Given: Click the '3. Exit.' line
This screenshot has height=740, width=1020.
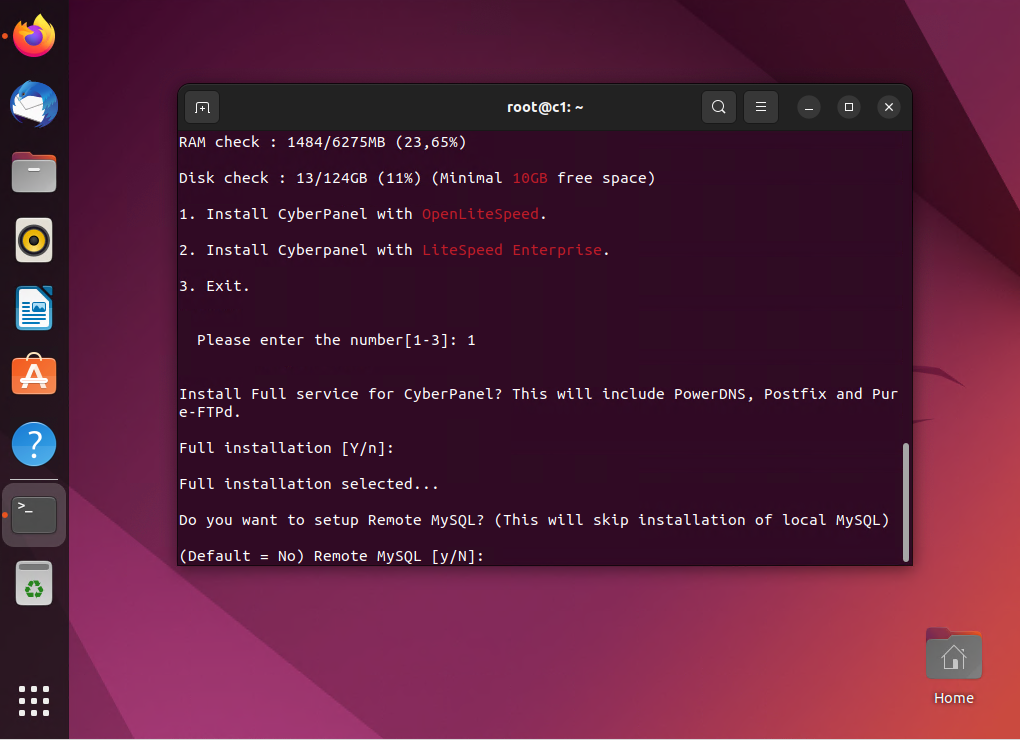Looking at the screenshot, I should pos(214,286).
